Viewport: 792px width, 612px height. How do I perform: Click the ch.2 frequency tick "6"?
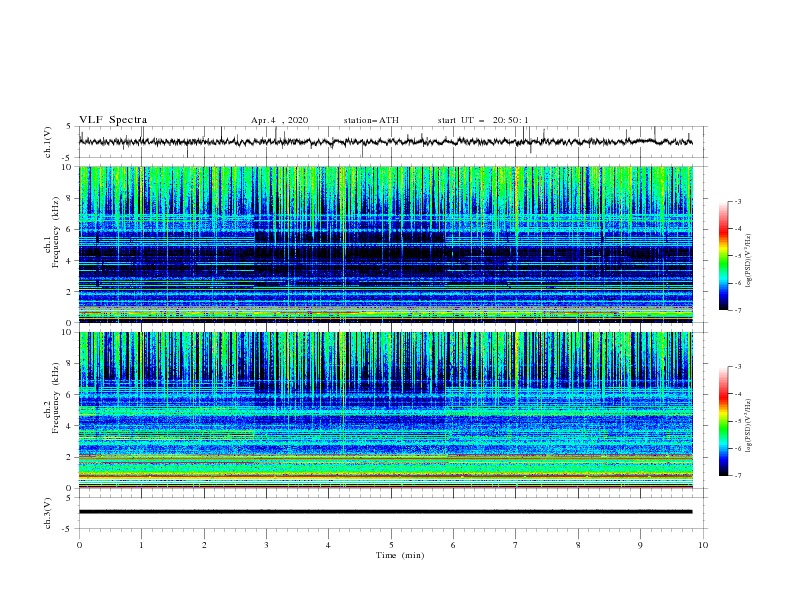pos(70,395)
